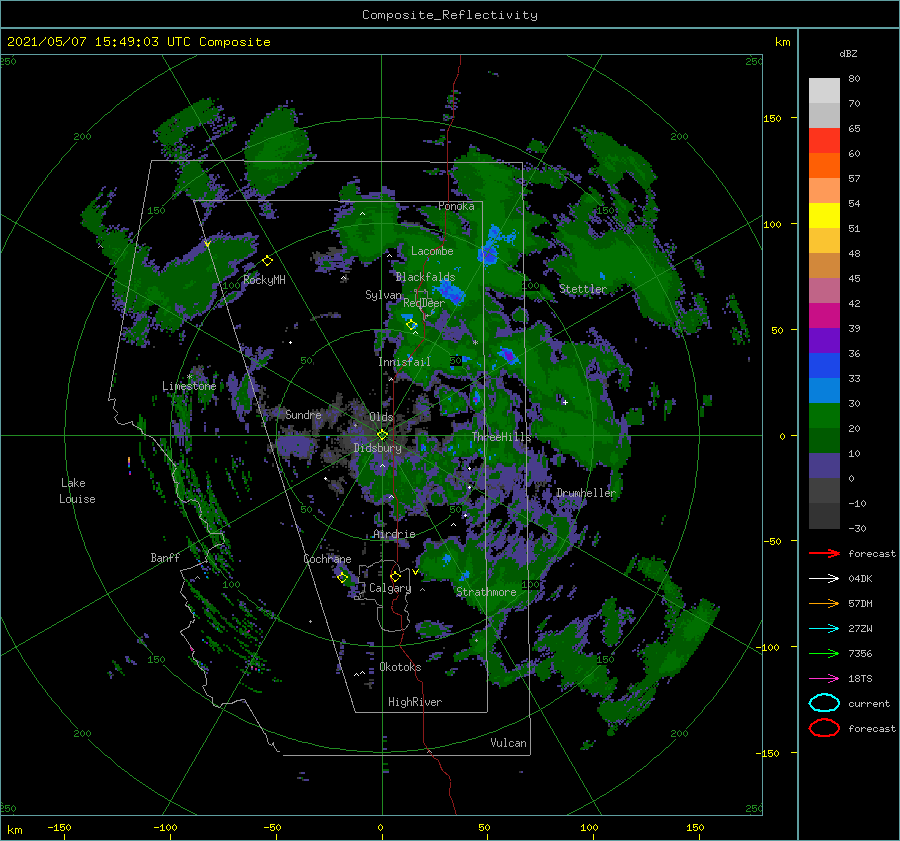The height and width of the screenshot is (841, 900).
Task: Click the red forecast arrow in legend
Action: pos(824,553)
